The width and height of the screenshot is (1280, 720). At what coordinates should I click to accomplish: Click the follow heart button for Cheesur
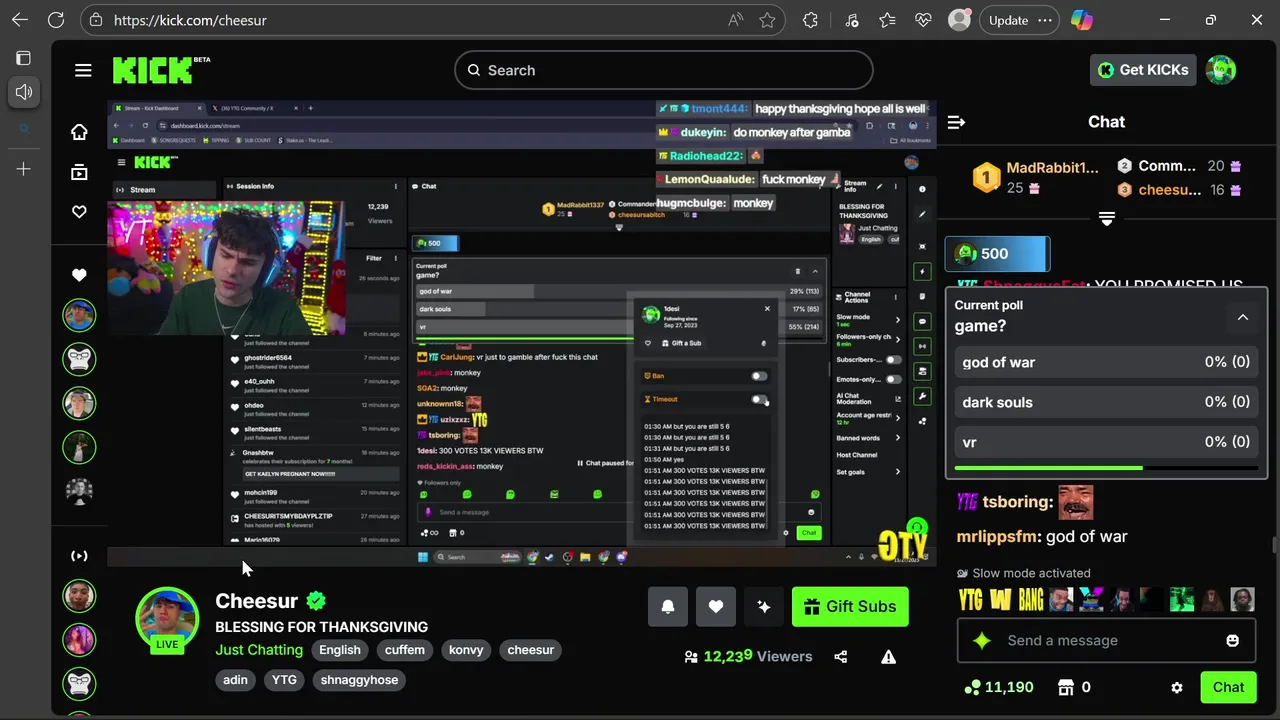click(716, 606)
